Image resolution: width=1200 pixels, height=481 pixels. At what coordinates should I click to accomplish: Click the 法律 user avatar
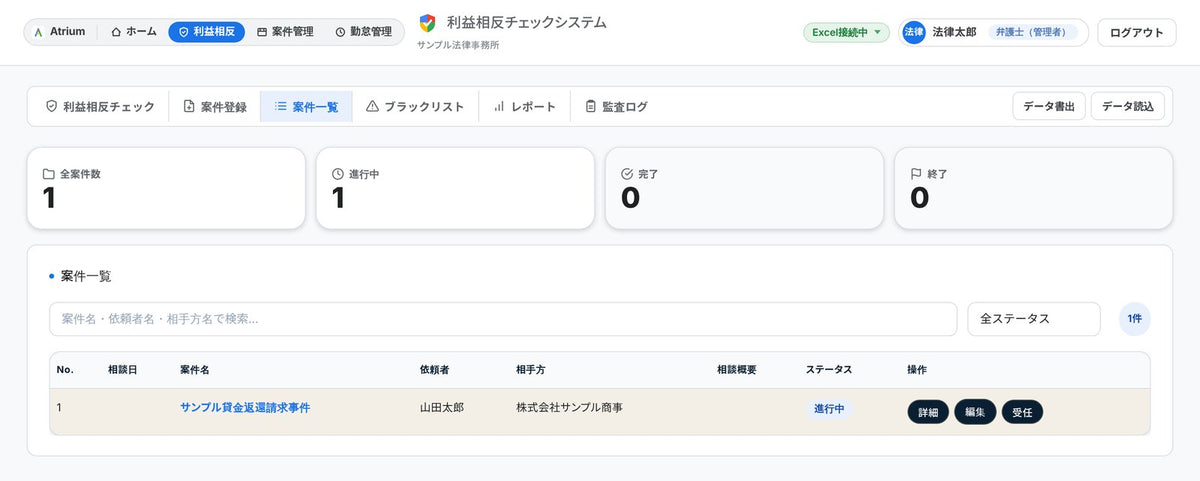[914, 32]
